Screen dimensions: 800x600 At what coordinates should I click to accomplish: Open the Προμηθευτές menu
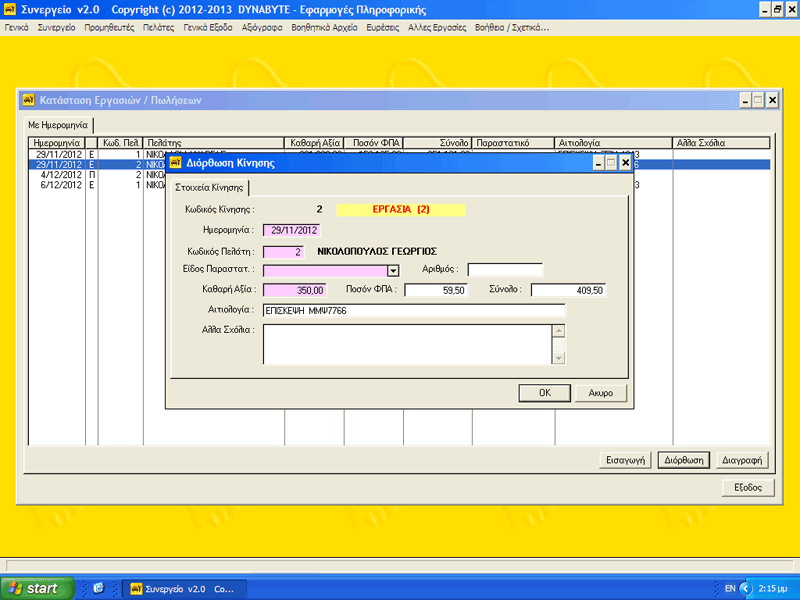[x=109, y=28]
